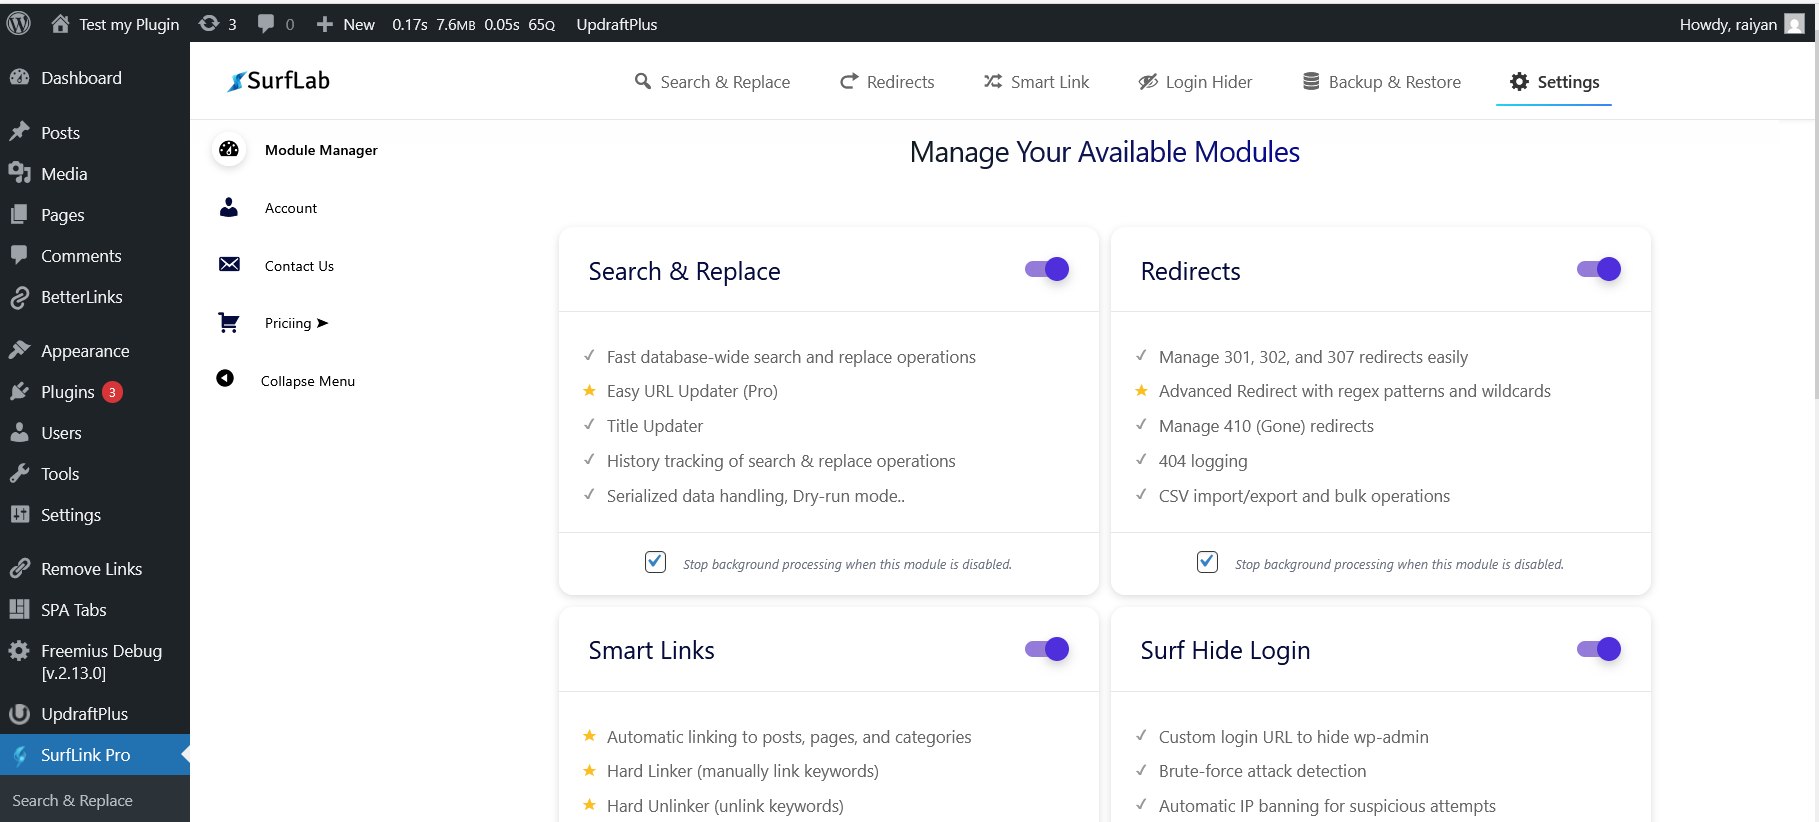The image size is (1819, 822).
Task: Toggle the Smart Links module switch
Action: (1047, 649)
